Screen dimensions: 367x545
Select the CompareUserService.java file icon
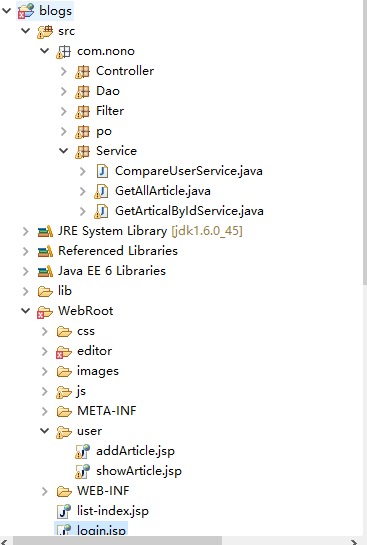tap(102, 171)
